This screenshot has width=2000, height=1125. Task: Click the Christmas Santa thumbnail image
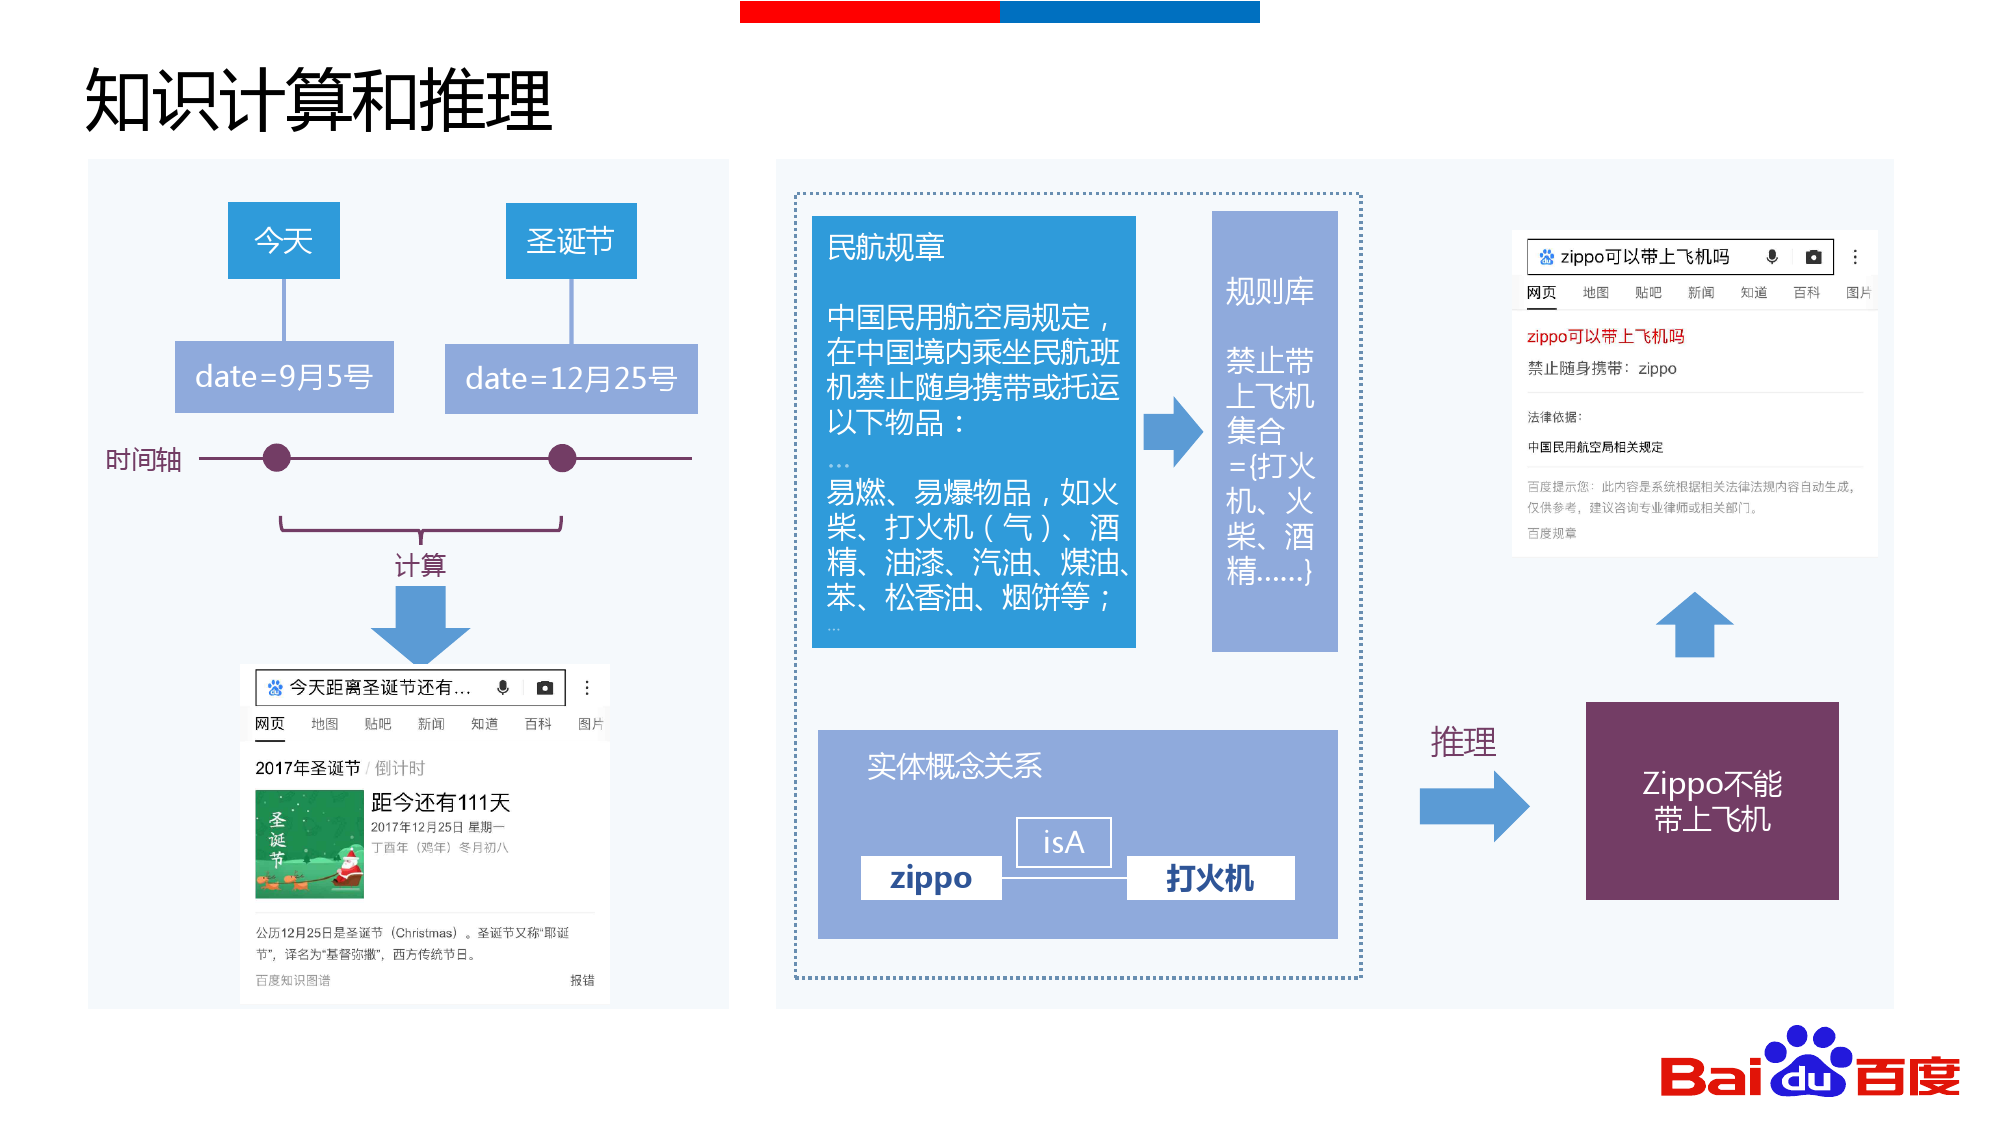tap(309, 843)
